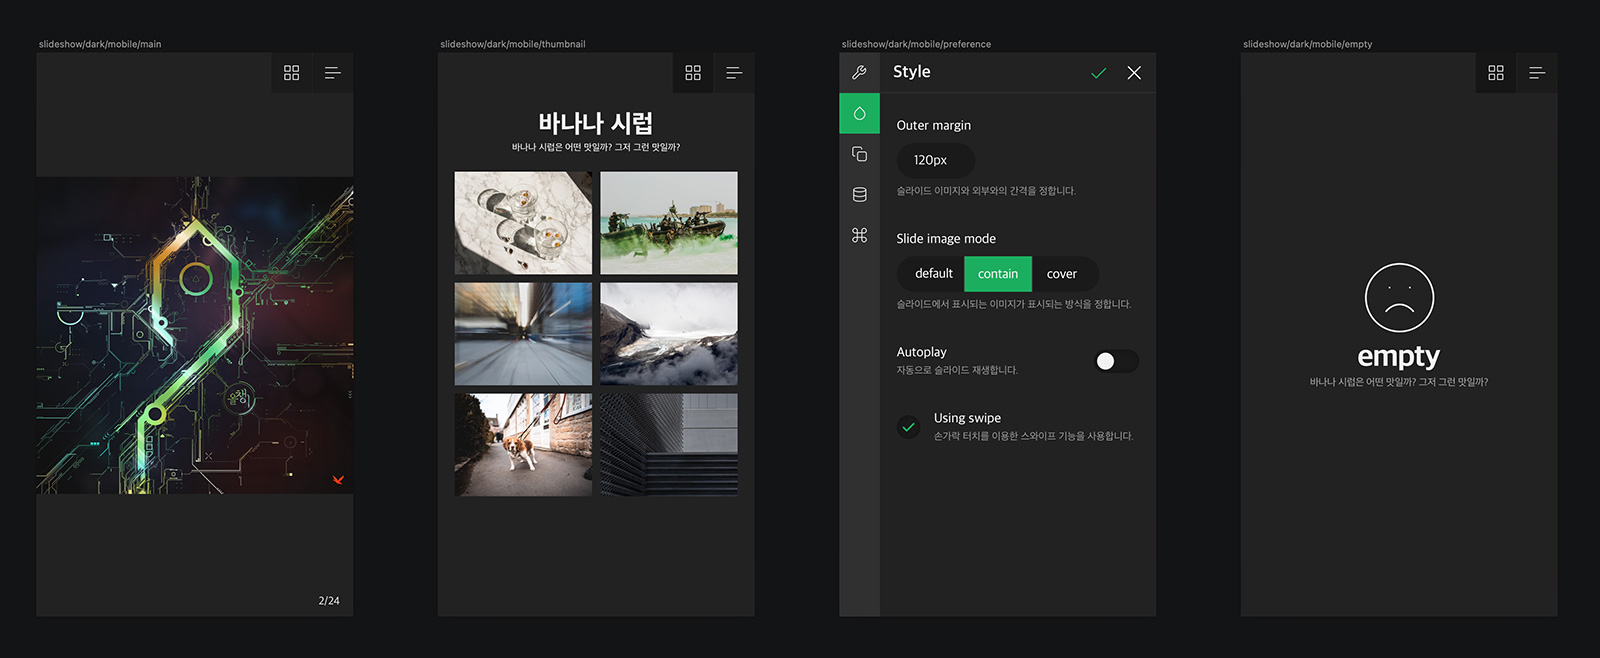Close the Style preference panel with X

coord(1134,73)
